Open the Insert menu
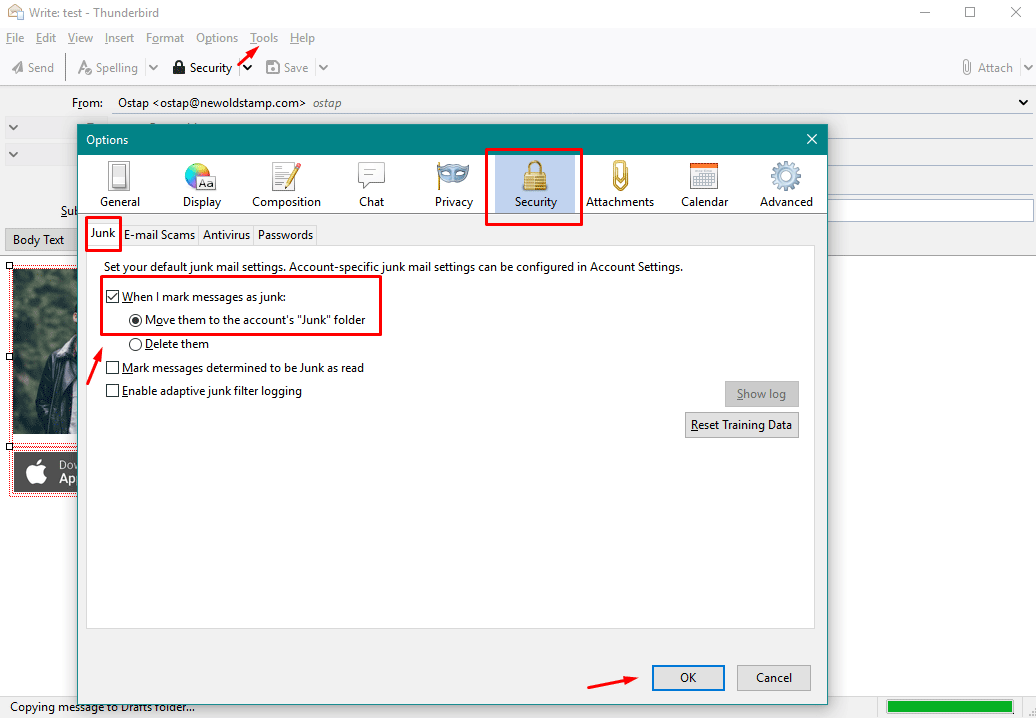 119,38
